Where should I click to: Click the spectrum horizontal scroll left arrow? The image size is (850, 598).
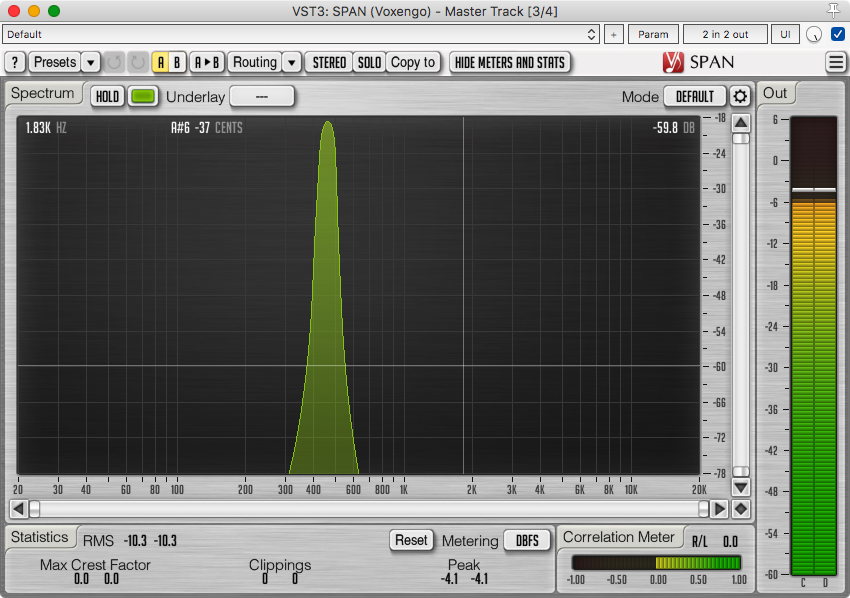(x=34, y=509)
